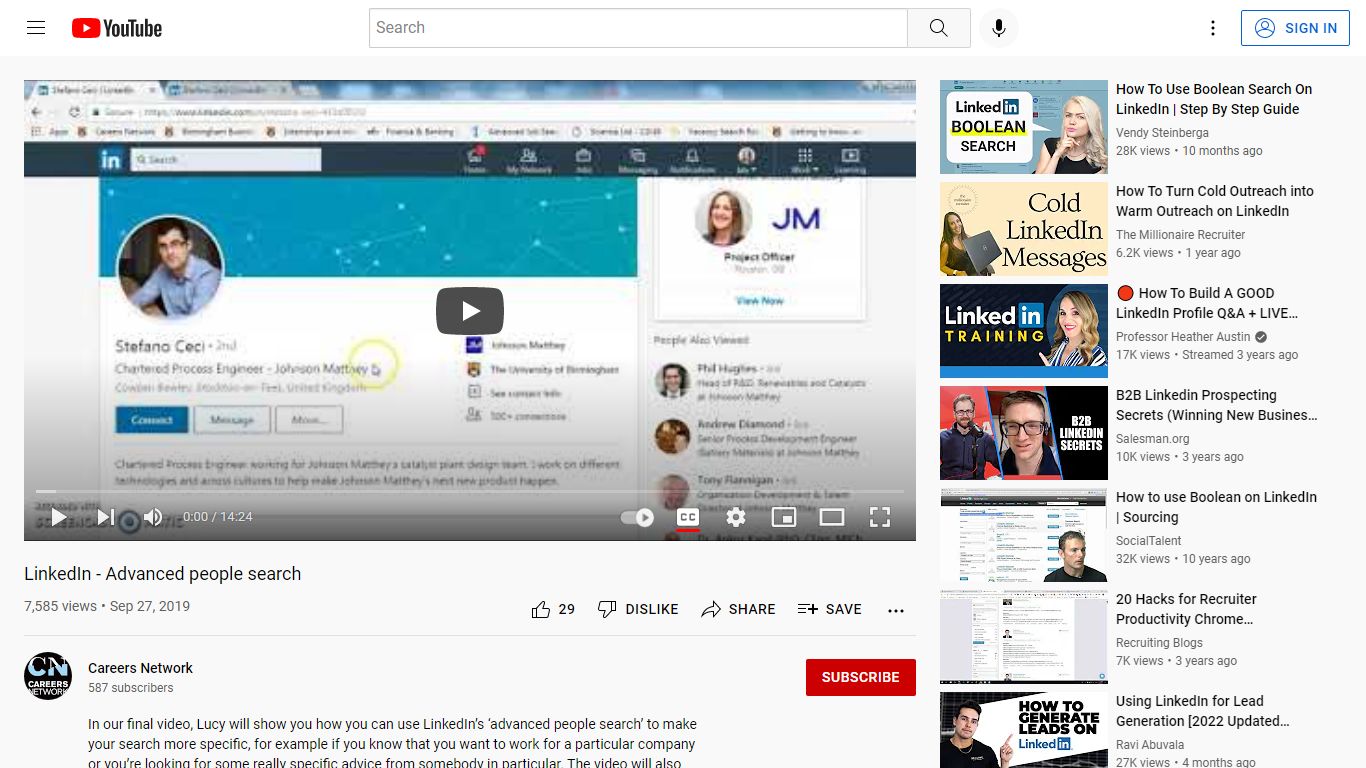Screen dimensions: 1366x768
Task: Open 'B2B Linkedin Prospecting Secrets' title
Action: (x=1217, y=405)
